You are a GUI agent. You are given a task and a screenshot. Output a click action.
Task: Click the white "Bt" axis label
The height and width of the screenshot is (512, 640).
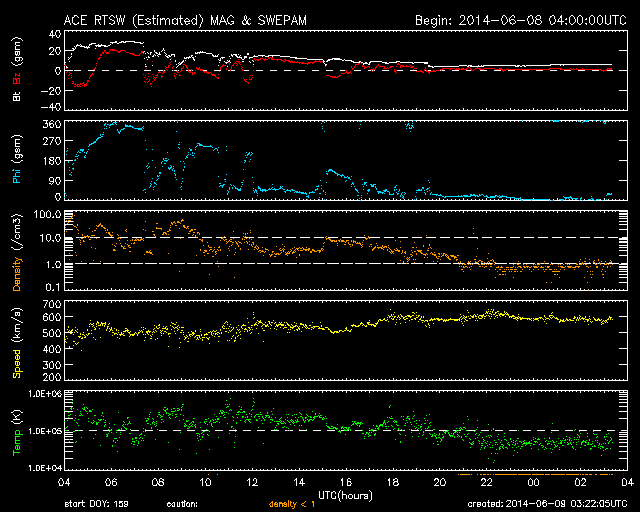click(x=17, y=96)
